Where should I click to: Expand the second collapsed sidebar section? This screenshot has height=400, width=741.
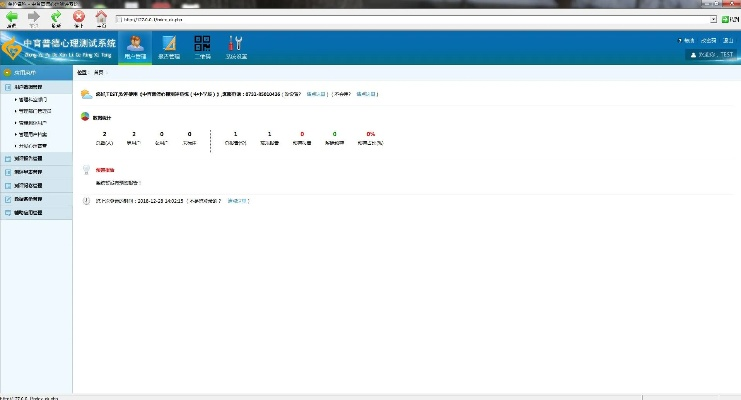click(x=36, y=158)
